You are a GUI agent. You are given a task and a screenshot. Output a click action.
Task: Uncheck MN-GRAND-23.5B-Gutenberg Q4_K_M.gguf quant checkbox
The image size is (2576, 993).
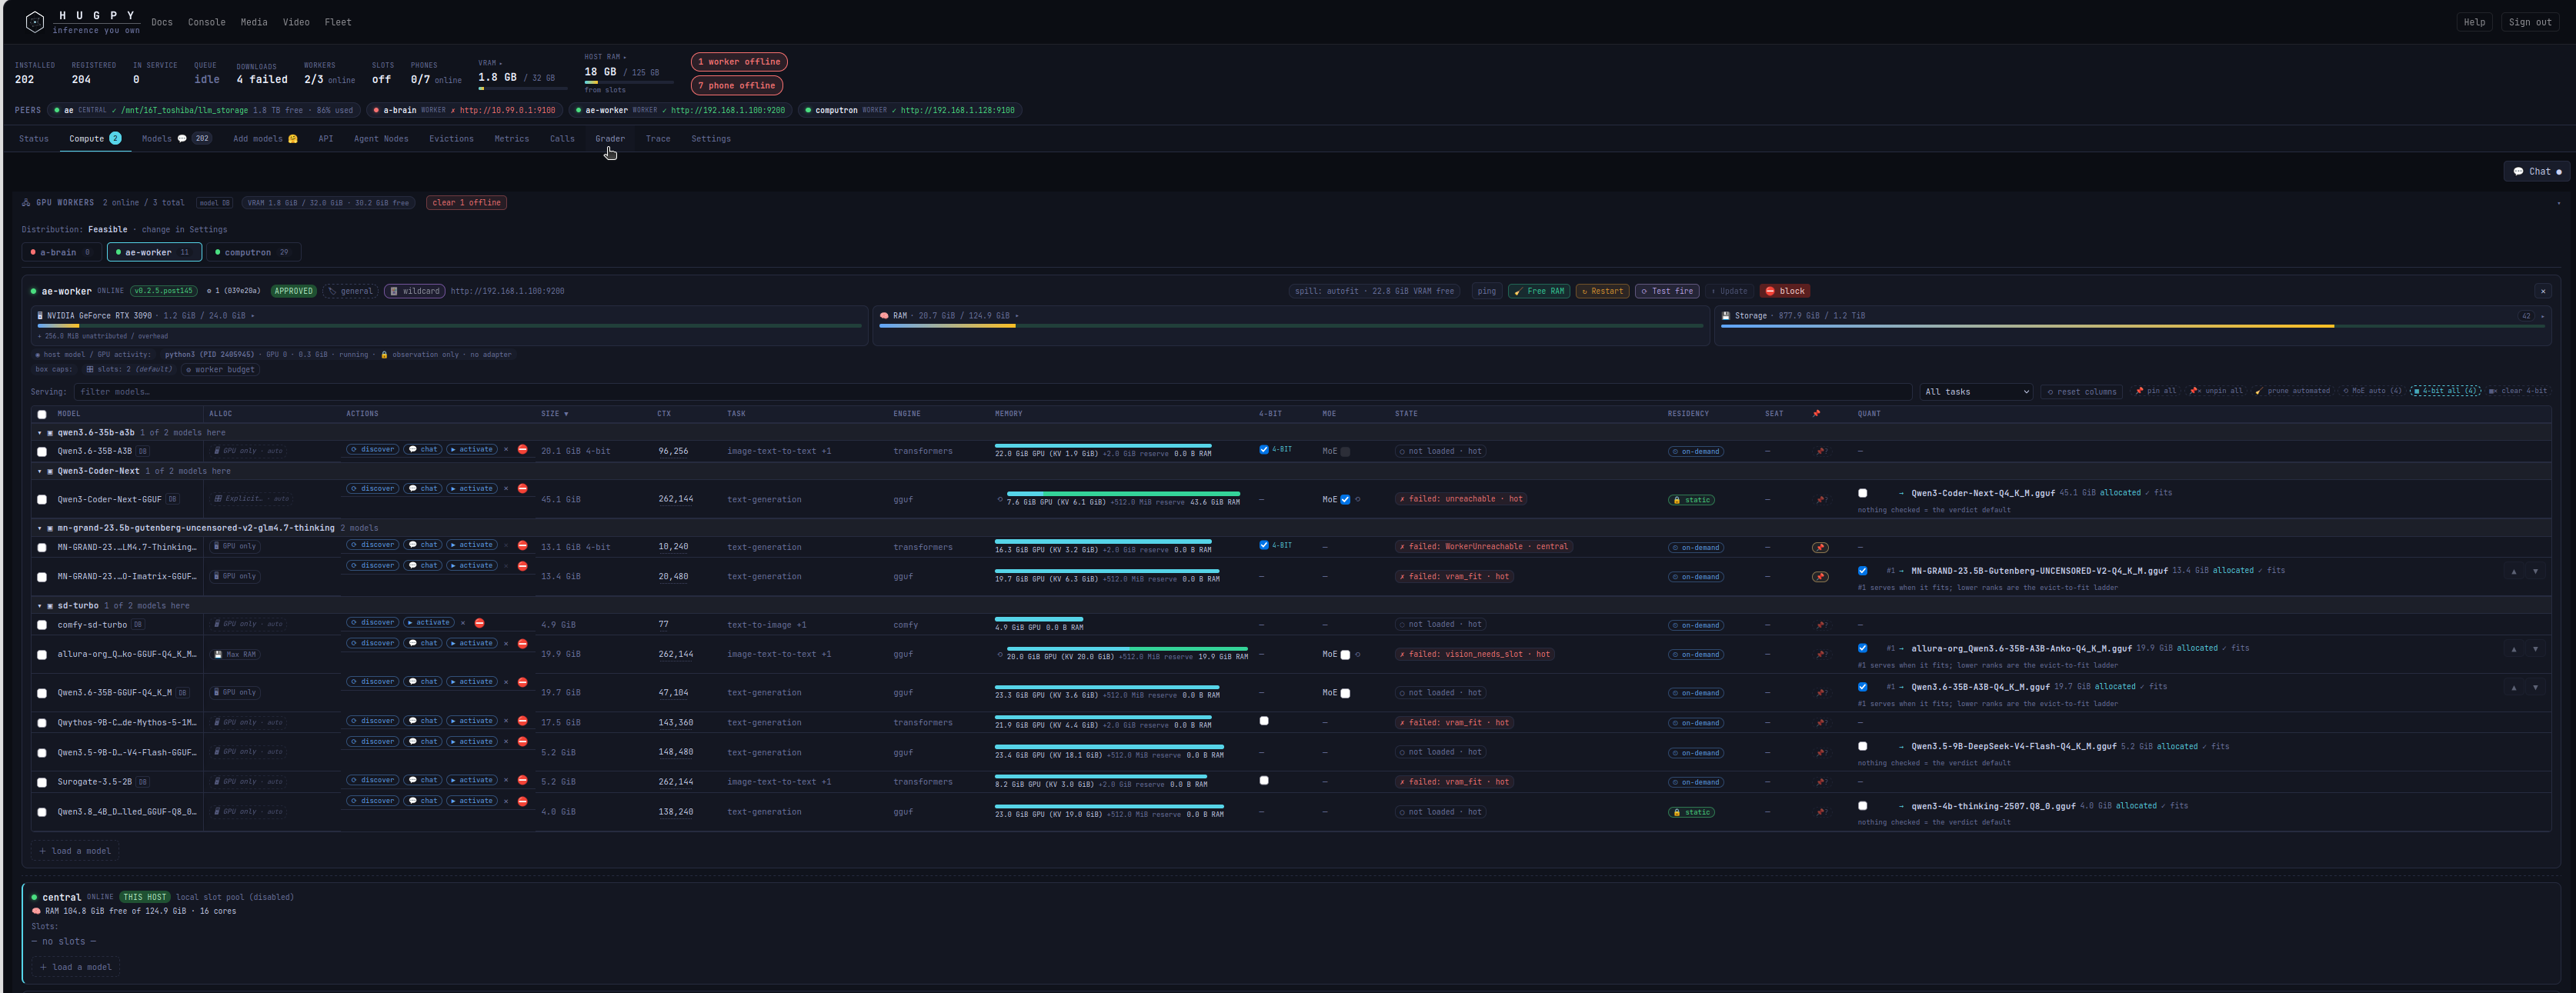pyautogui.click(x=1862, y=571)
